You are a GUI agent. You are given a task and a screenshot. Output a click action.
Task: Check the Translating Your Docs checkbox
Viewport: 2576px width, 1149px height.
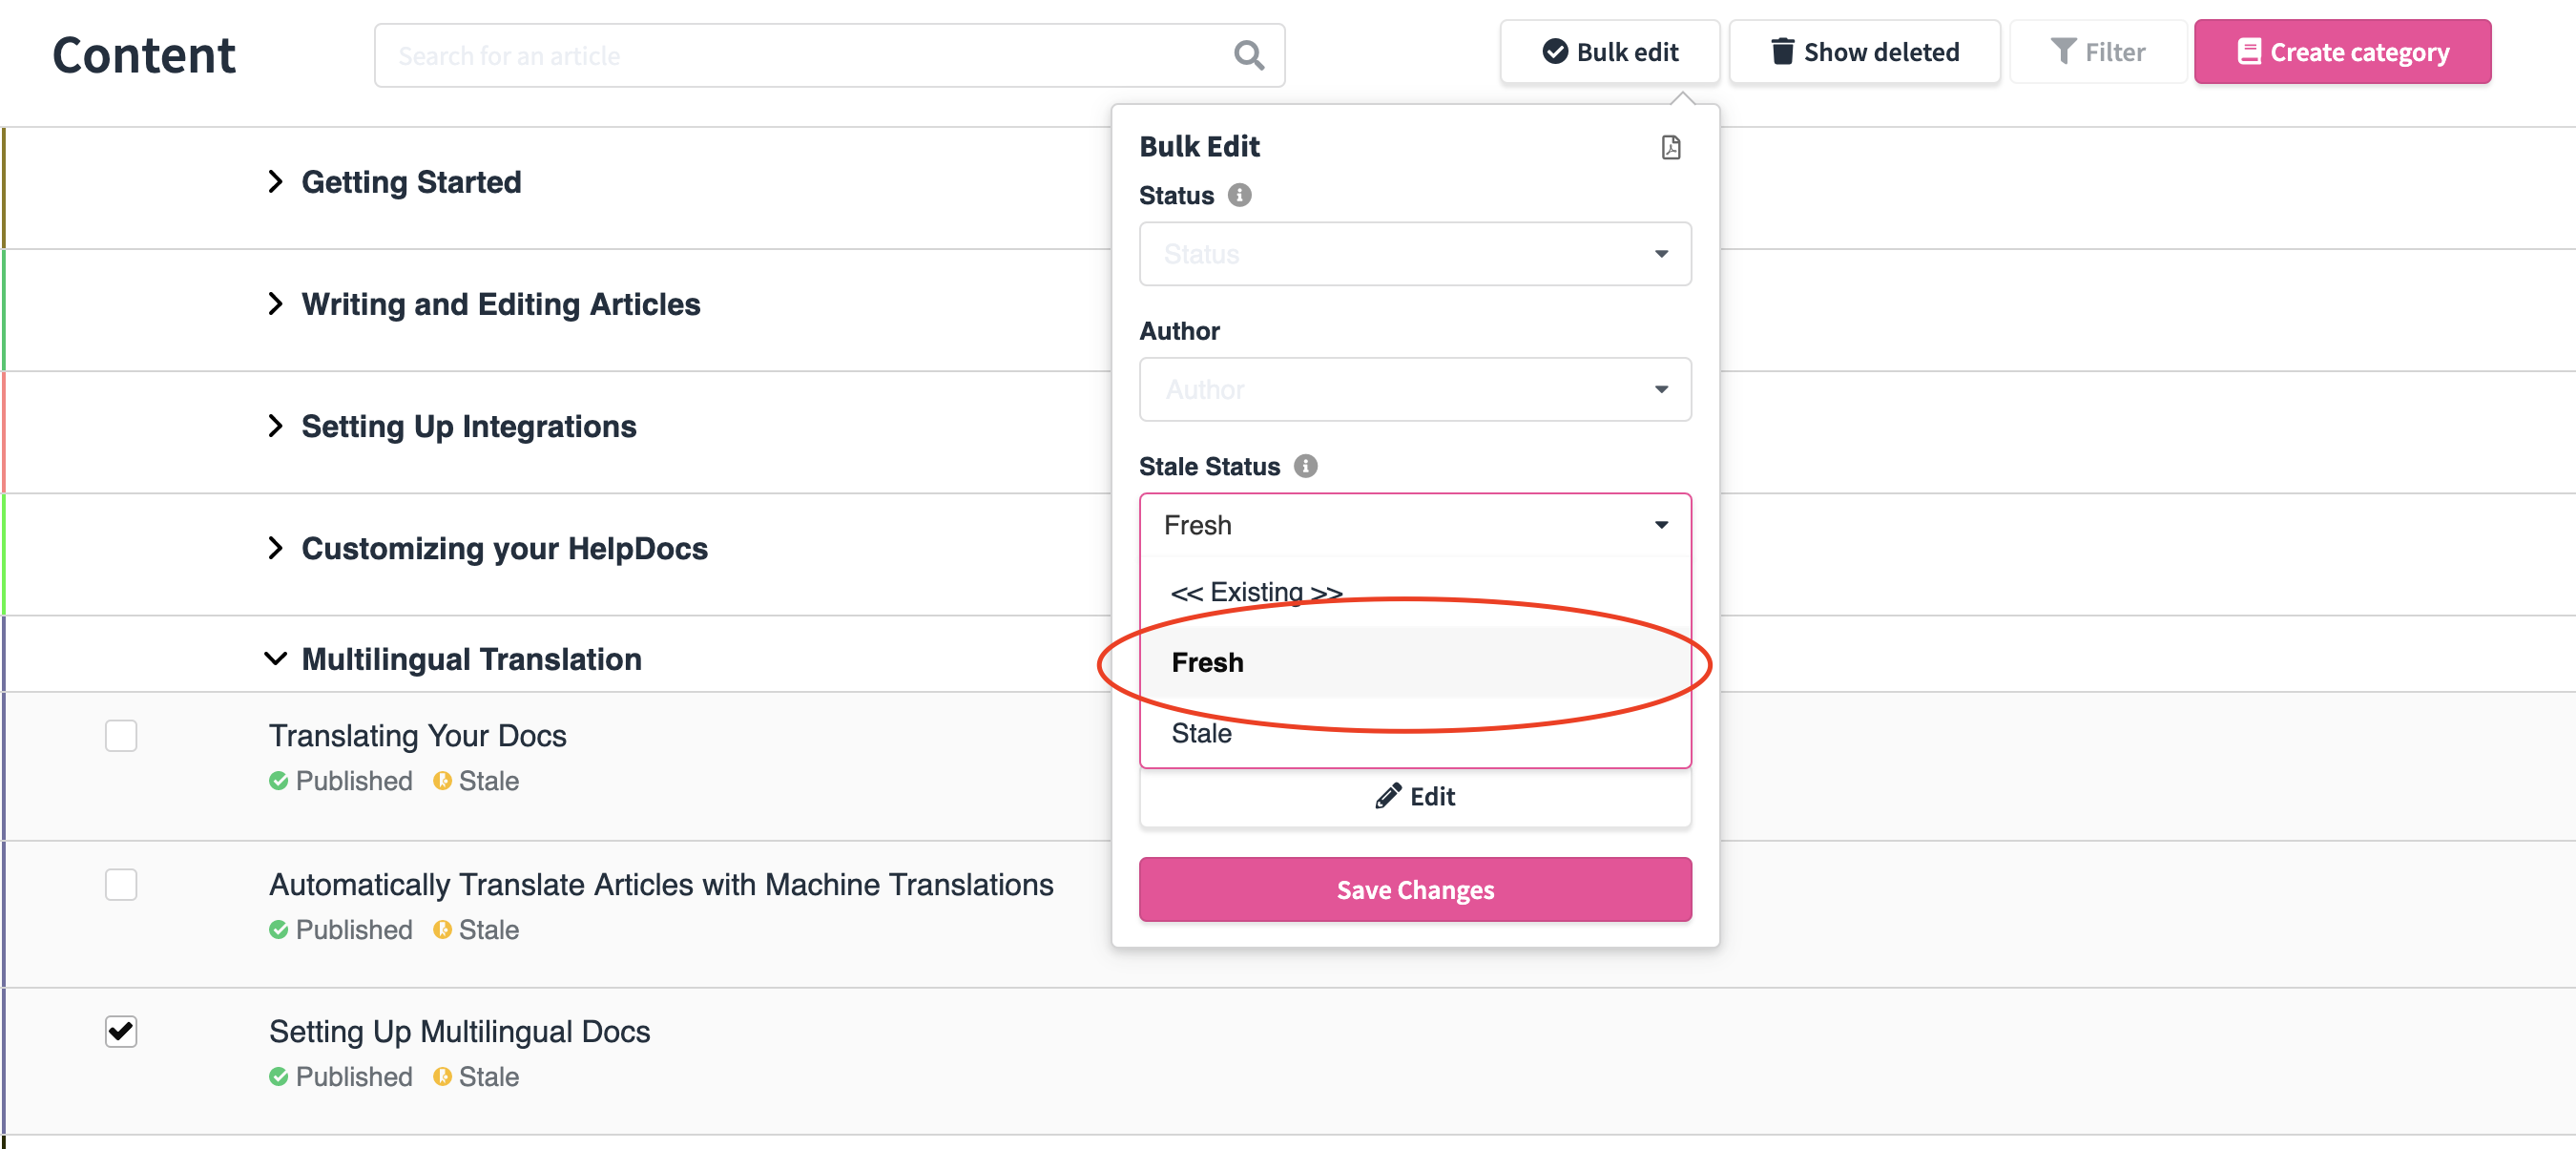(121, 735)
